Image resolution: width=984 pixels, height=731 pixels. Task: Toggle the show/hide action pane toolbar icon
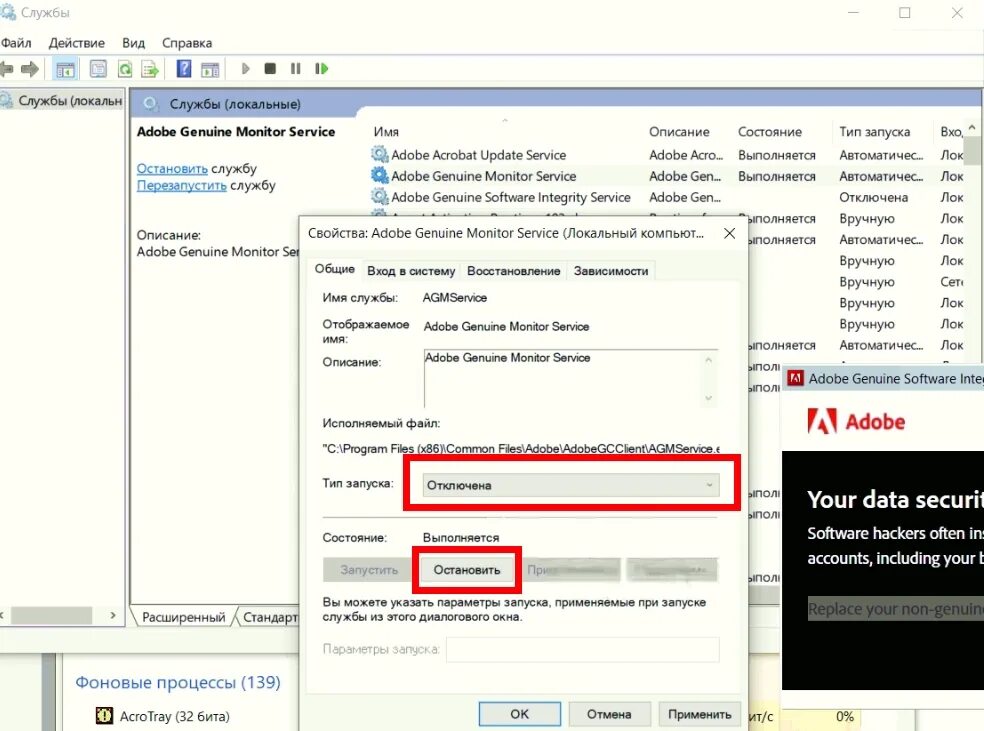tap(210, 69)
